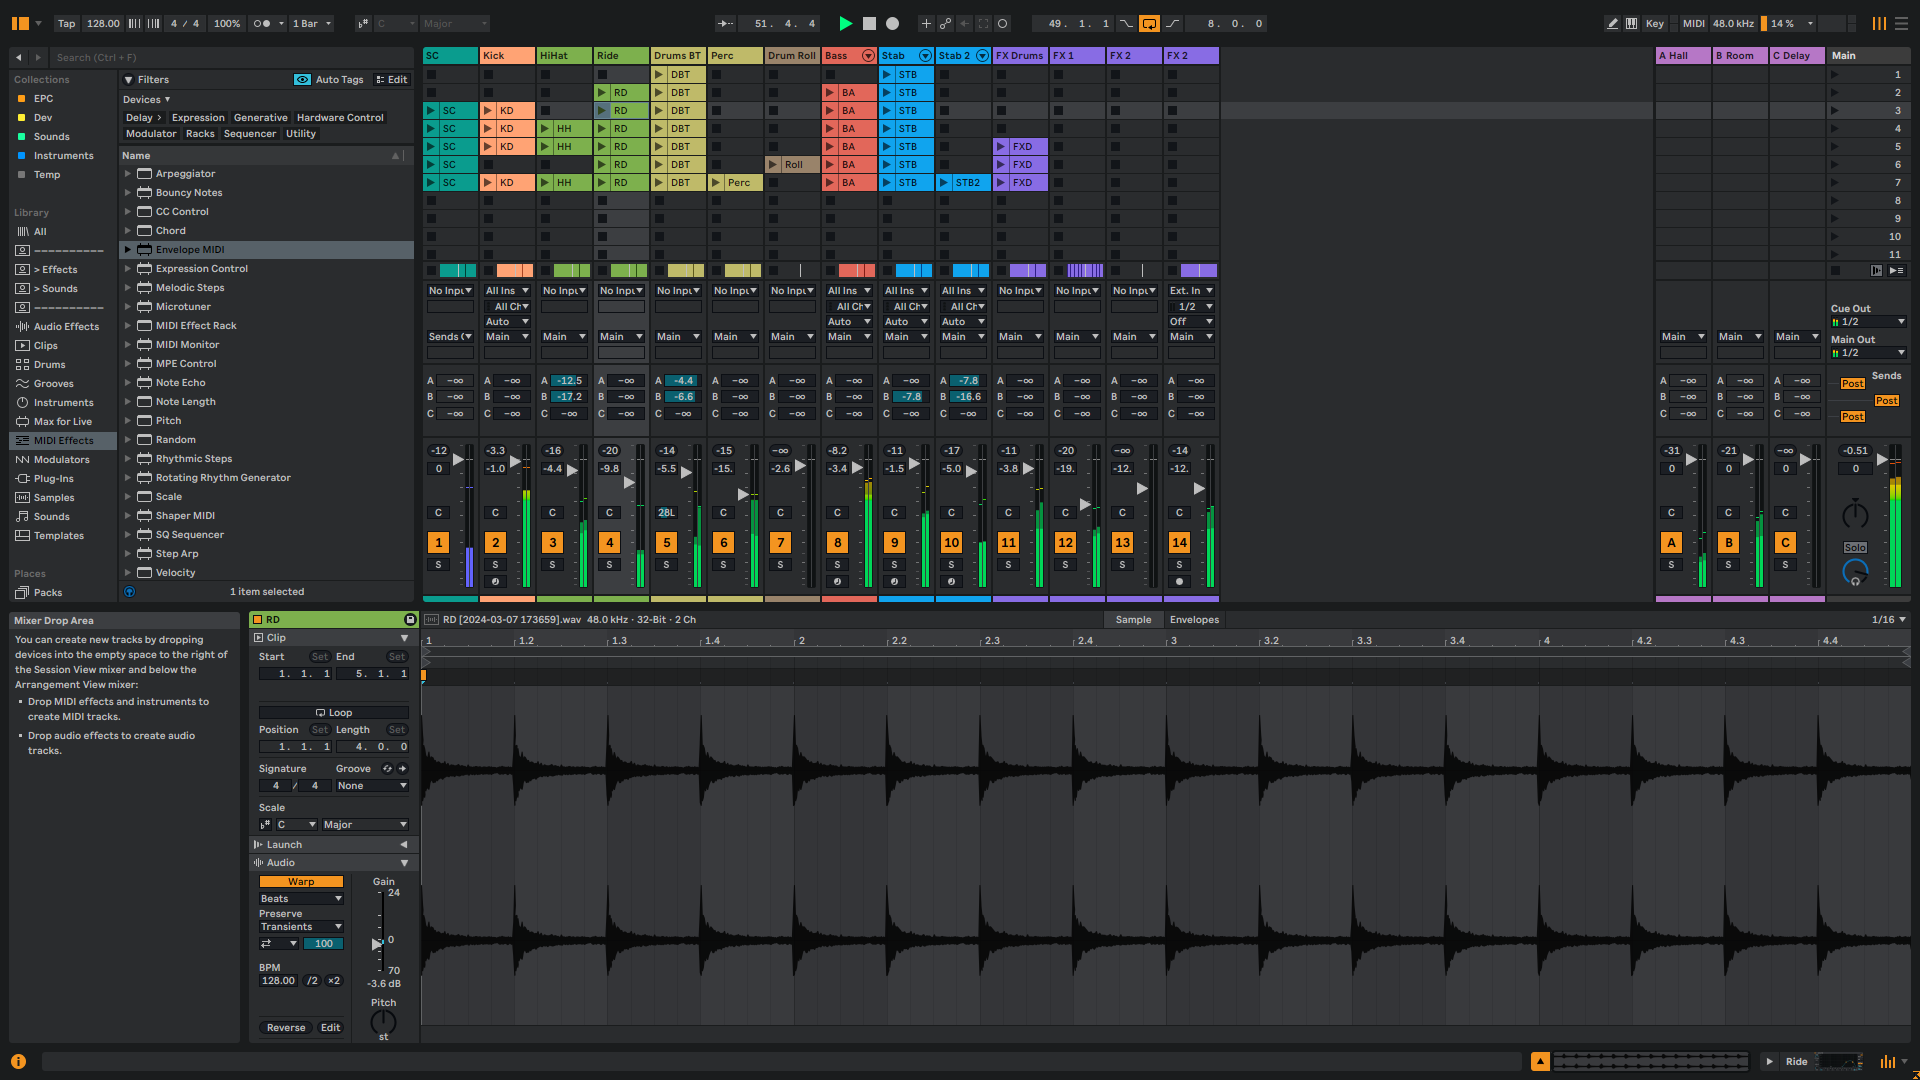Toggle the metronome icon
The width and height of the screenshot is (1920, 1080).
click(x=262, y=23)
